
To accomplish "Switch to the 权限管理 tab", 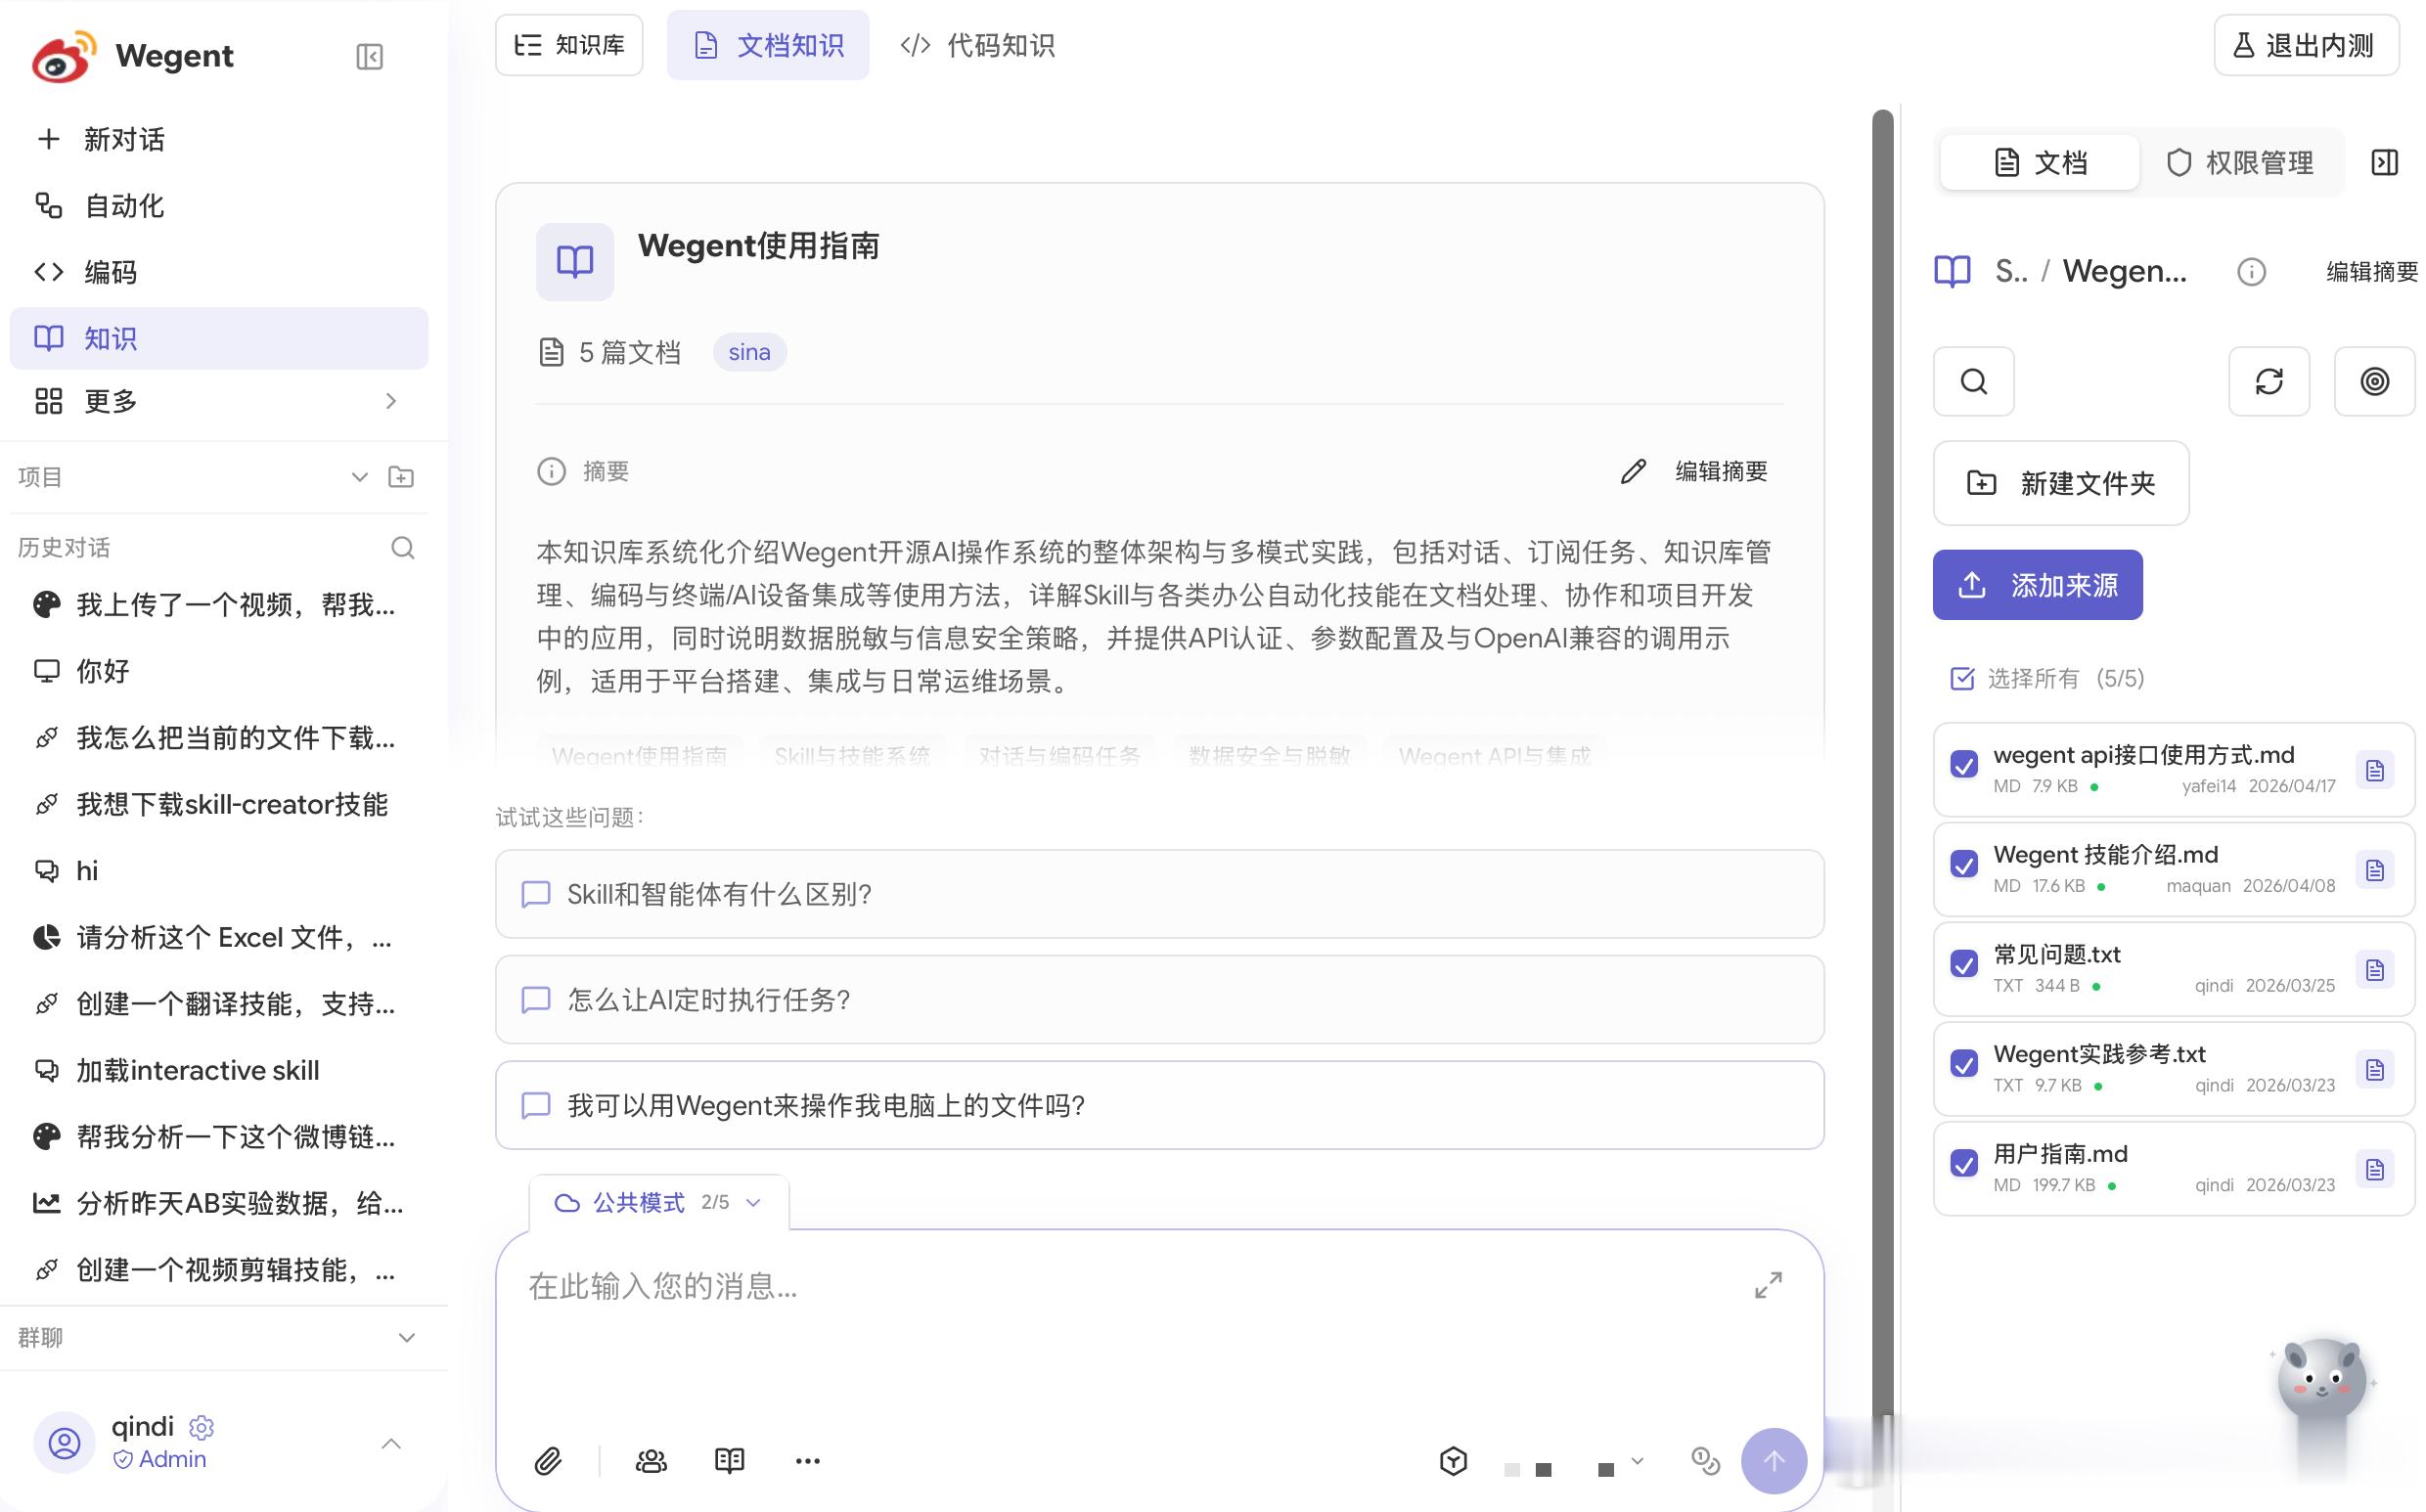I will pyautogui.click(x=2240, y=163).
